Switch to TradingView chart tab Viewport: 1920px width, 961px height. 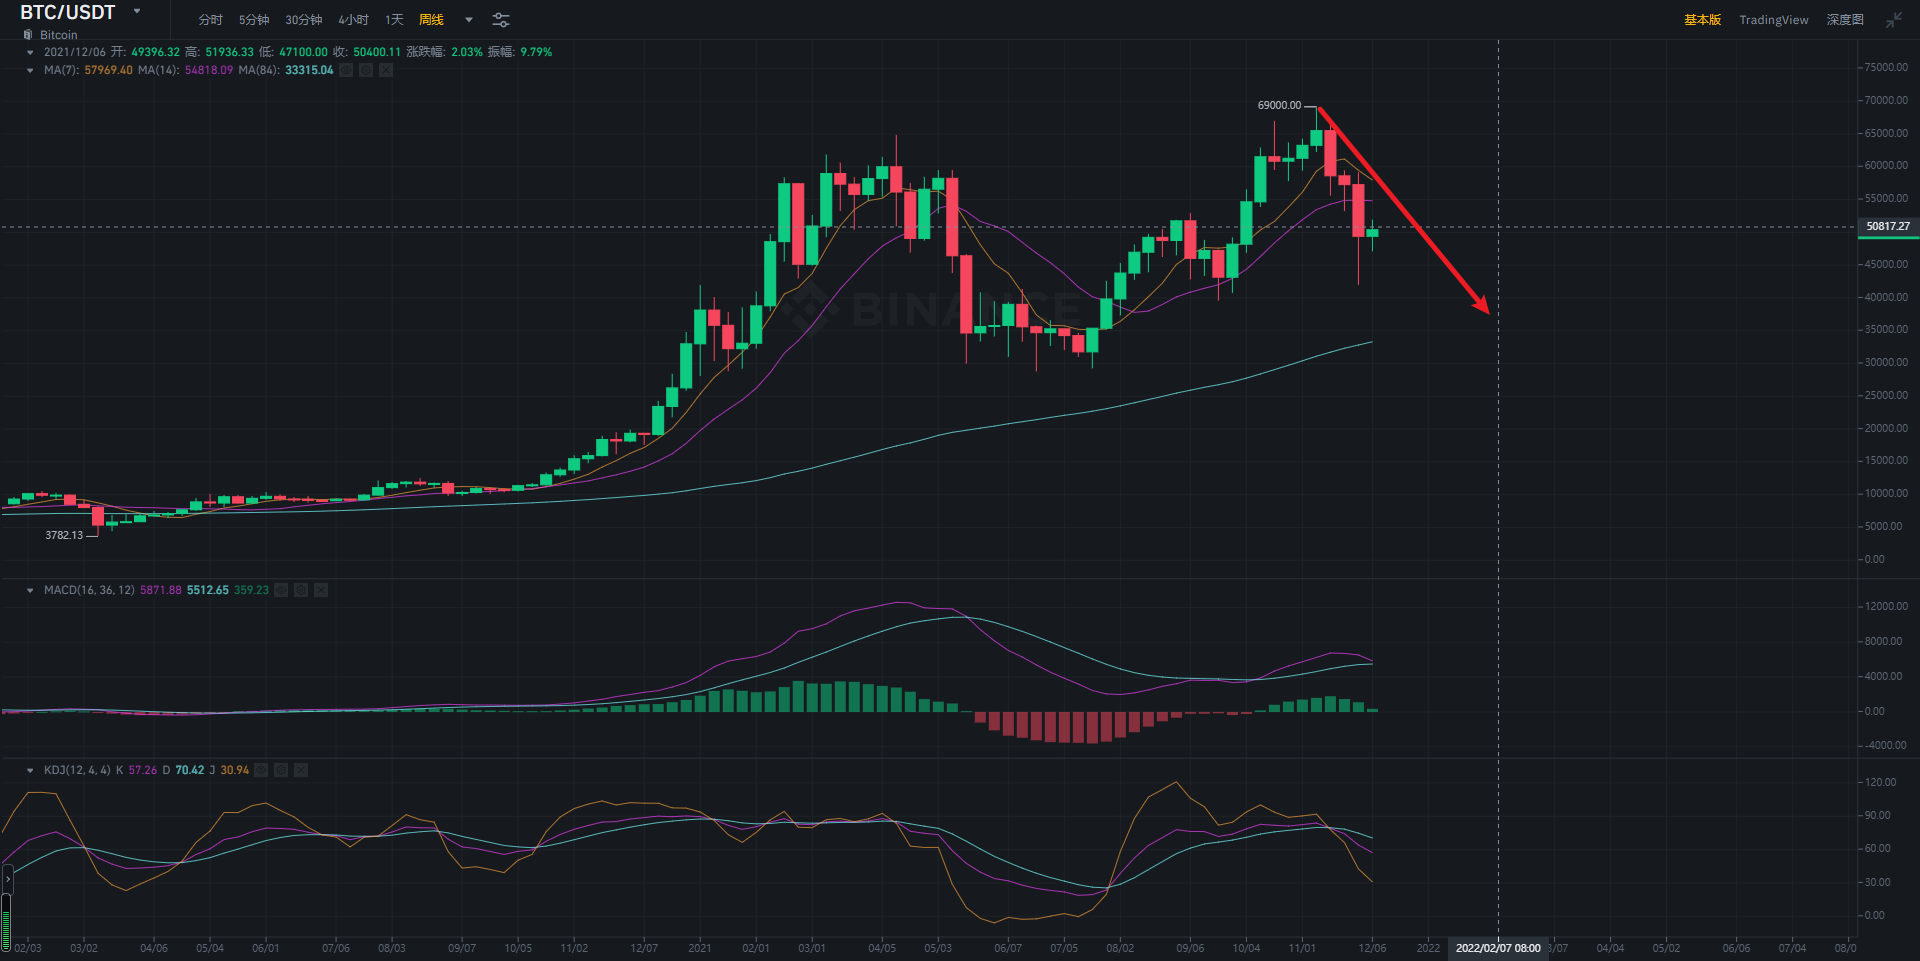[x=1773, y=20]
